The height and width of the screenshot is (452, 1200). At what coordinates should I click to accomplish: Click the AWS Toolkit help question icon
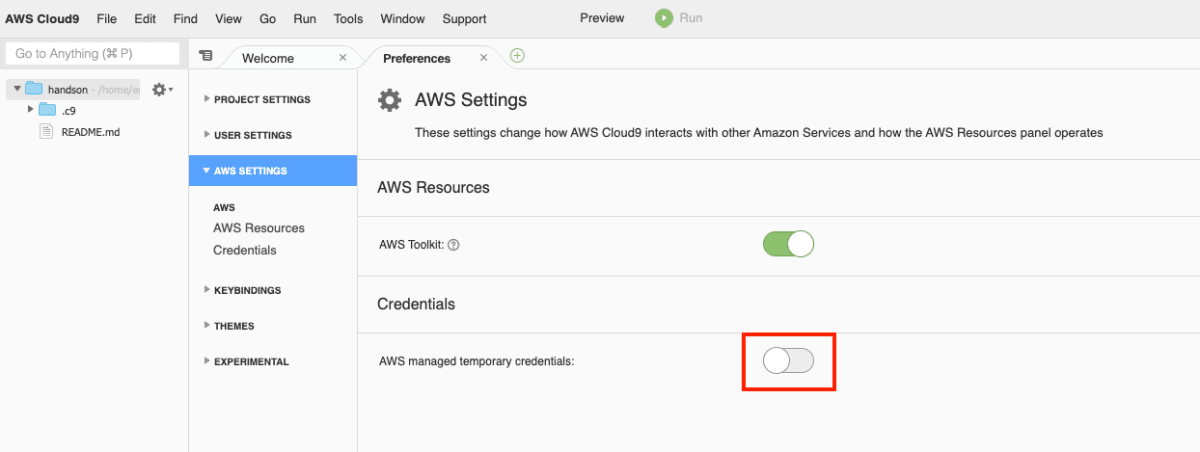point(453,244)
